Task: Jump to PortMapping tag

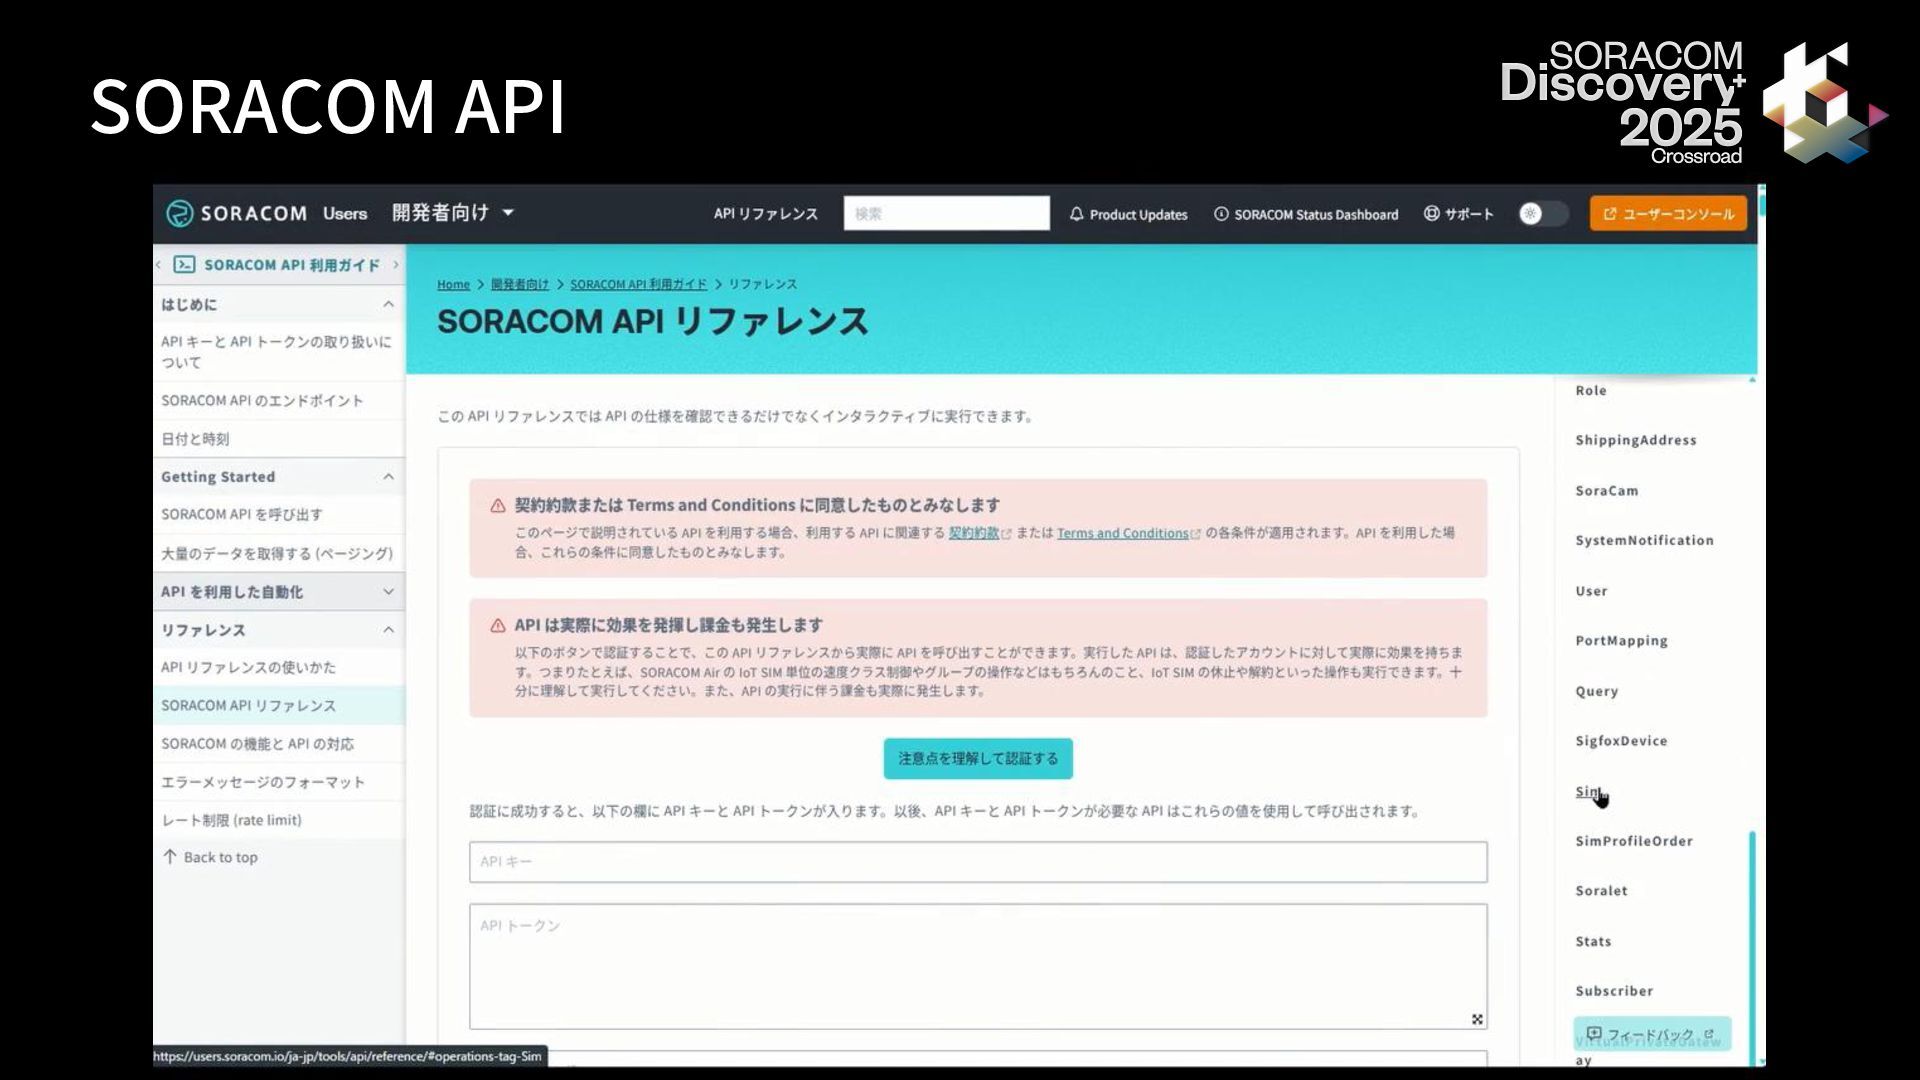Action: point(1621,641)
